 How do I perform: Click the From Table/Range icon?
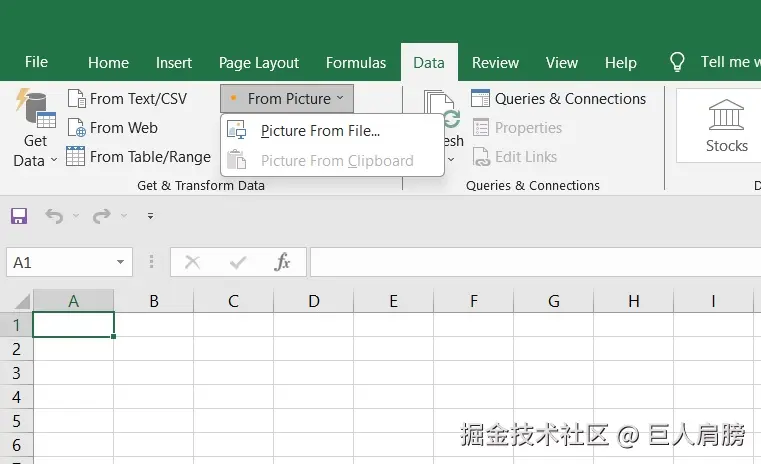(76, 157)
